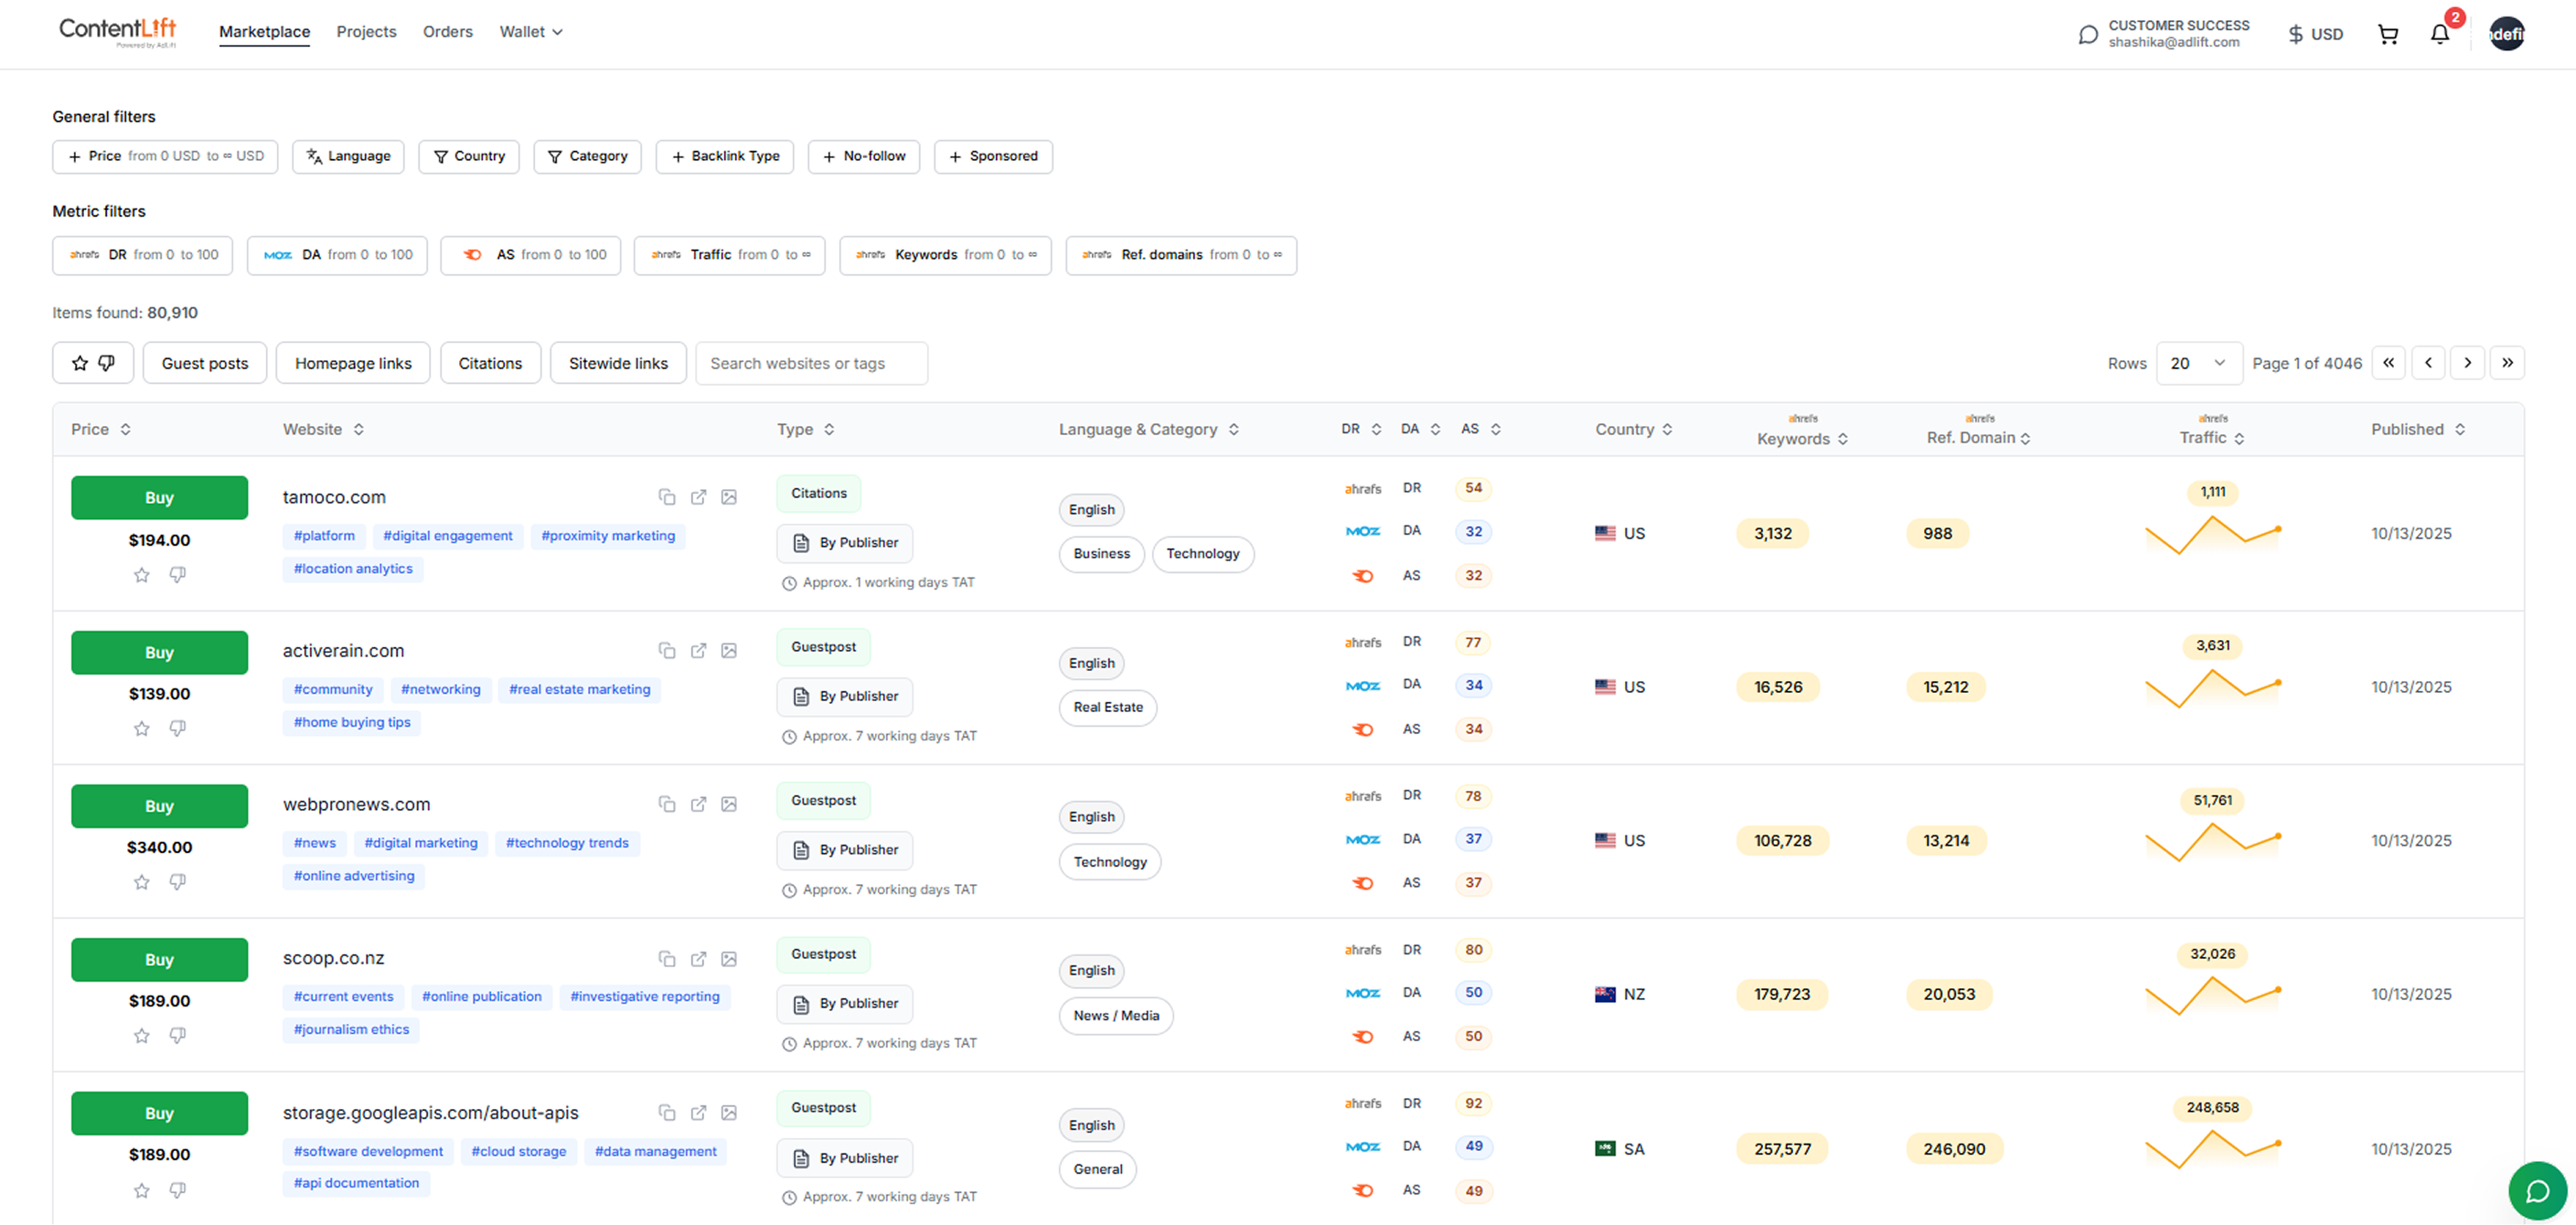
Task: Click the Search websites or tags field
Action: coord(811,363)
